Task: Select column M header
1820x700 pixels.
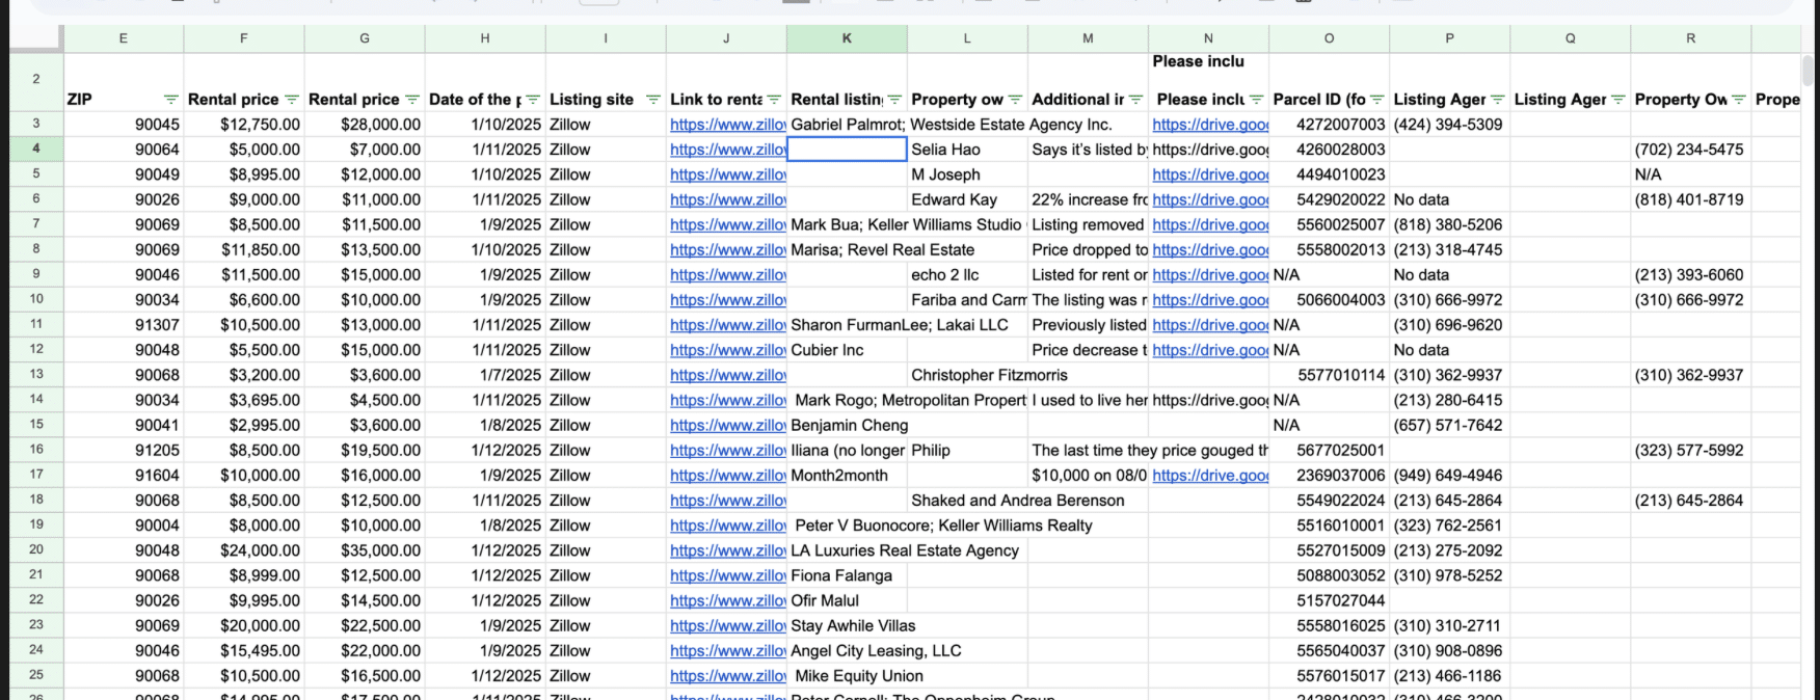Action: point(1088,38)
